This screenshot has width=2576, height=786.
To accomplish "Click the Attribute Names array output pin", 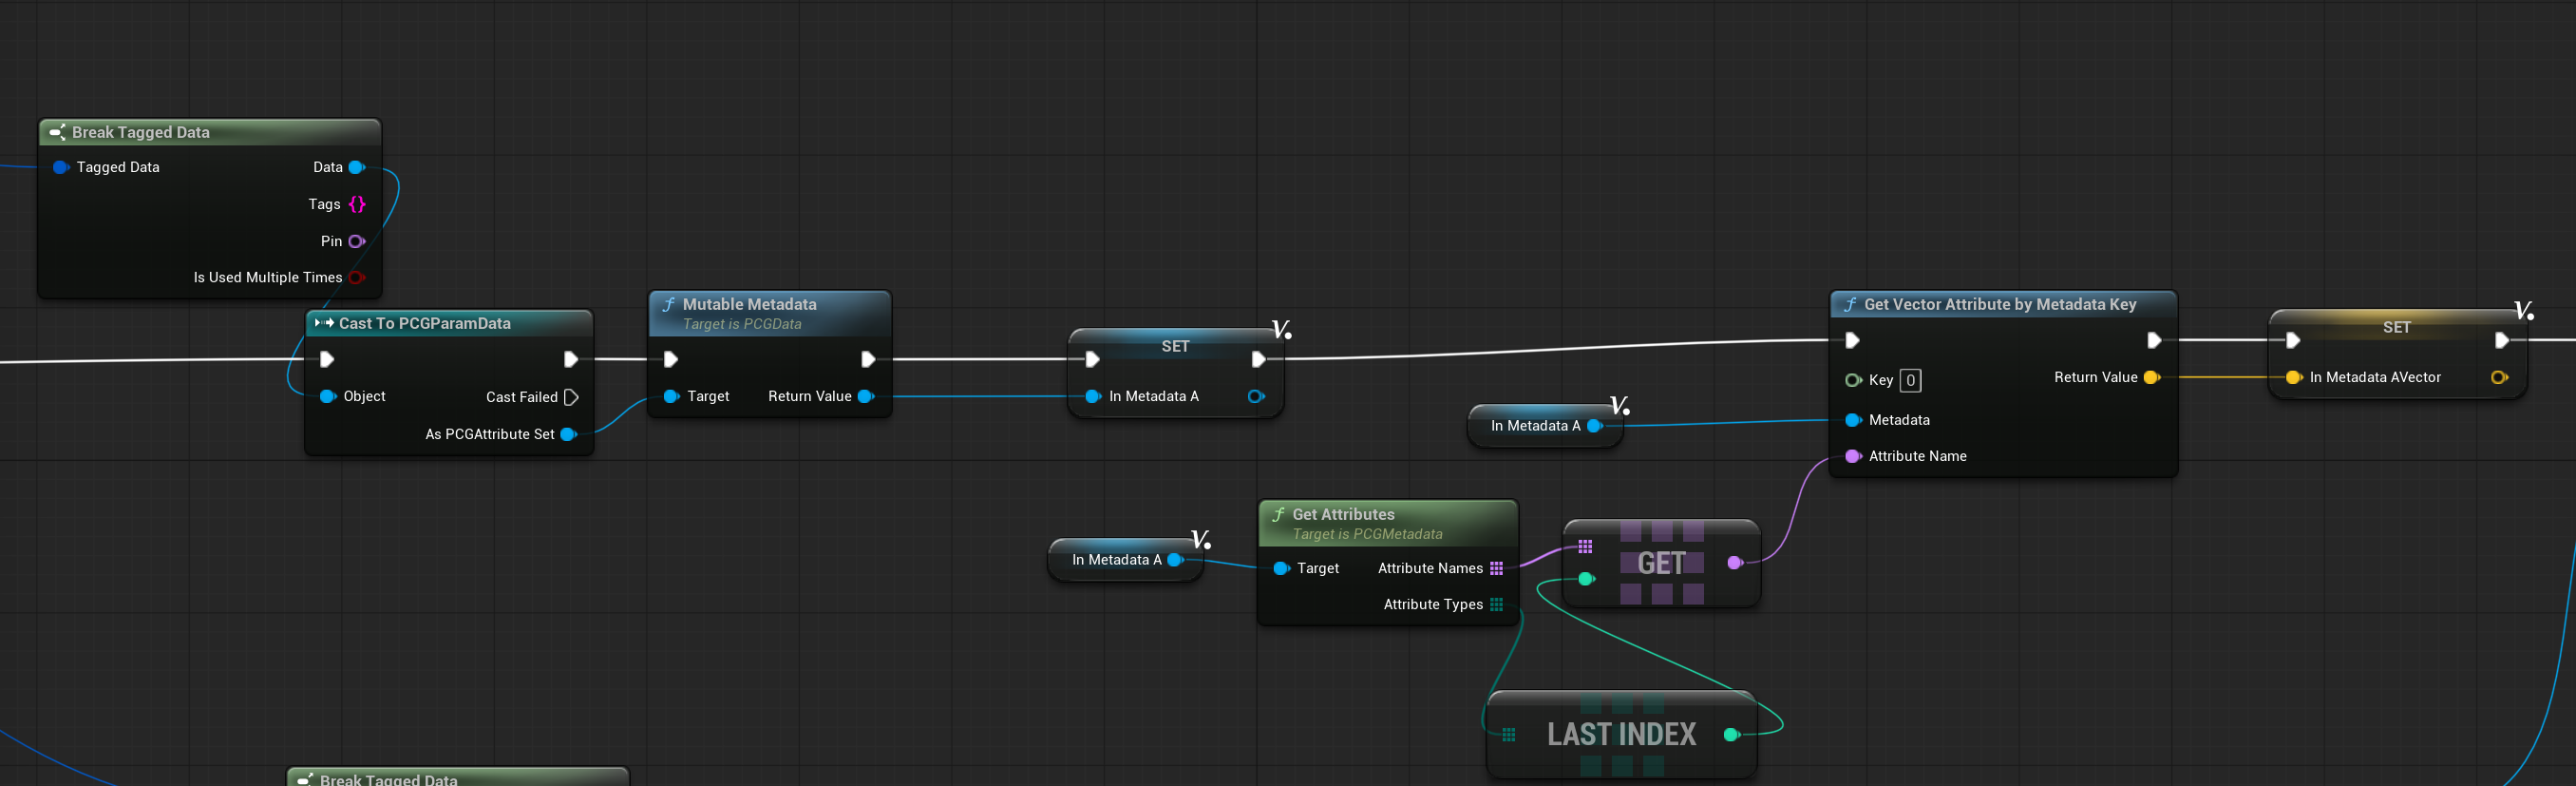I will [x=1496, y=568].
